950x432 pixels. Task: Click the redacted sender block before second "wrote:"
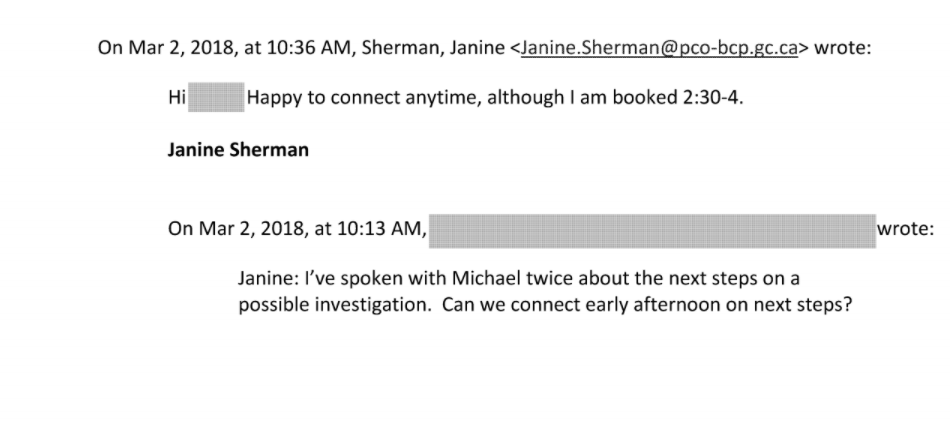652,229
